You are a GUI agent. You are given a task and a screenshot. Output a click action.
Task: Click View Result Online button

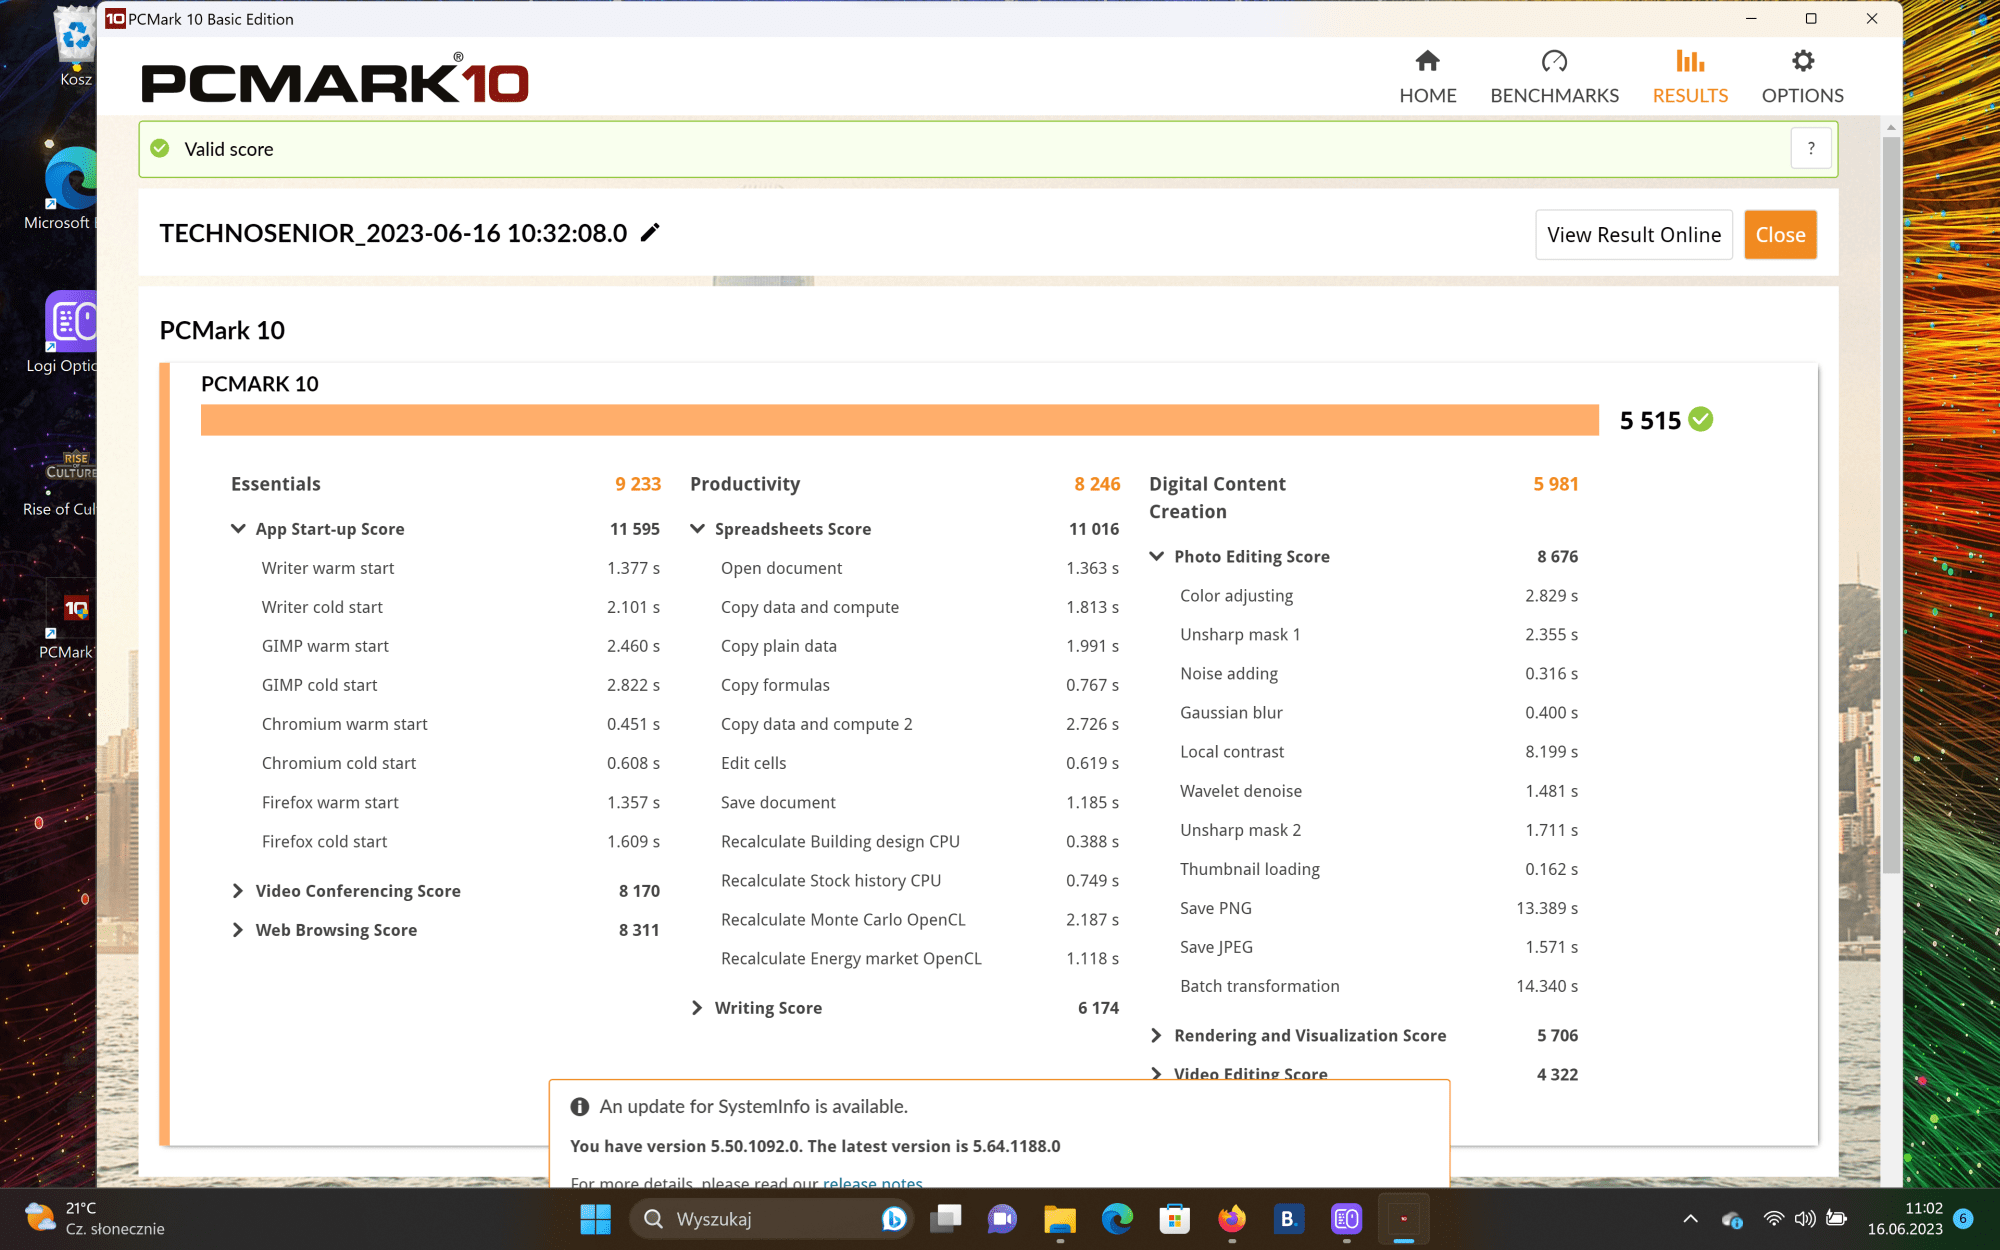1633,235
